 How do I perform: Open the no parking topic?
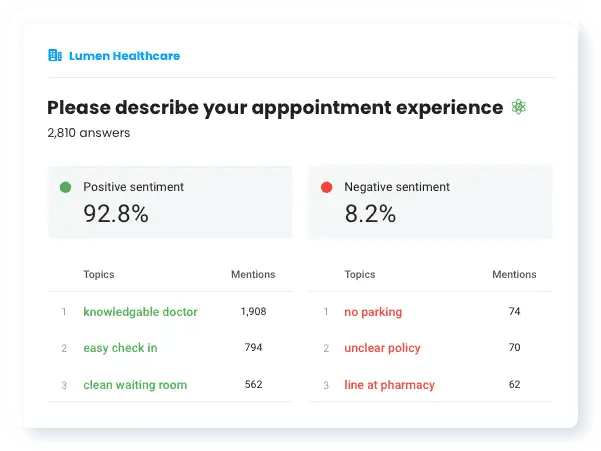click(x=373, y=312)
